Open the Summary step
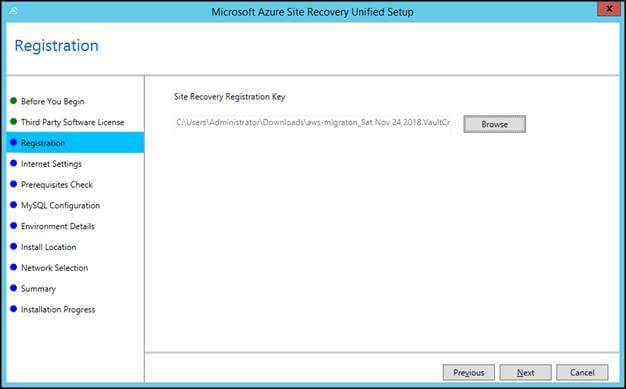This screenshot has height=389, width=626. [38, 289]
